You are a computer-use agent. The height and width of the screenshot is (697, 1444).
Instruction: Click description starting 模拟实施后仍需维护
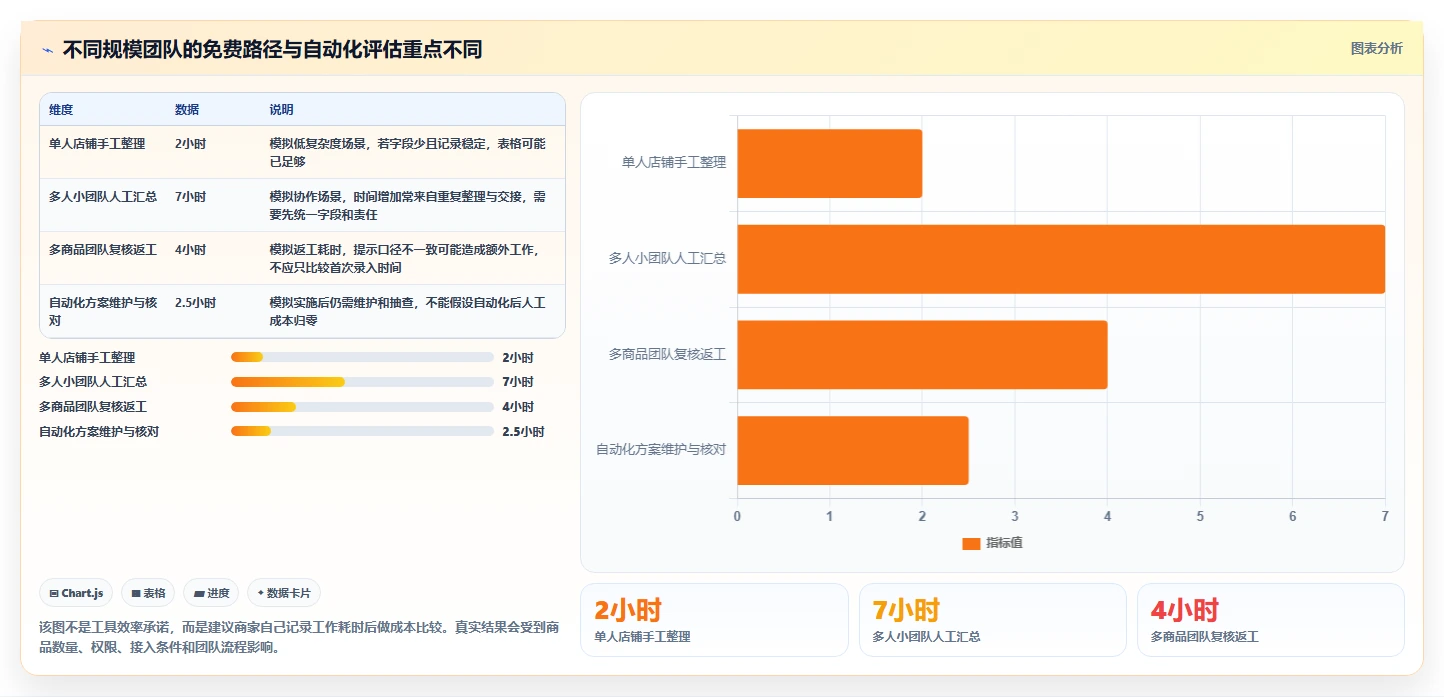408,311
